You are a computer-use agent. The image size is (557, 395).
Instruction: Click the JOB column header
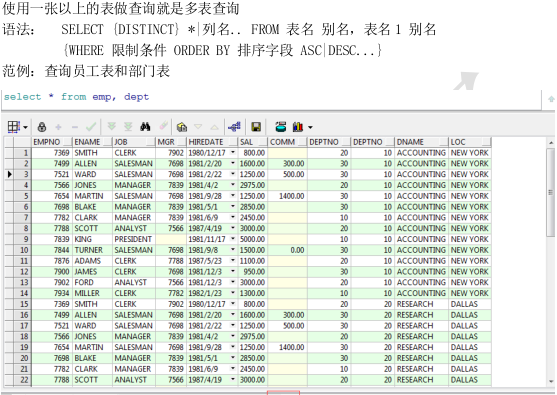click(x=134, y=142)
